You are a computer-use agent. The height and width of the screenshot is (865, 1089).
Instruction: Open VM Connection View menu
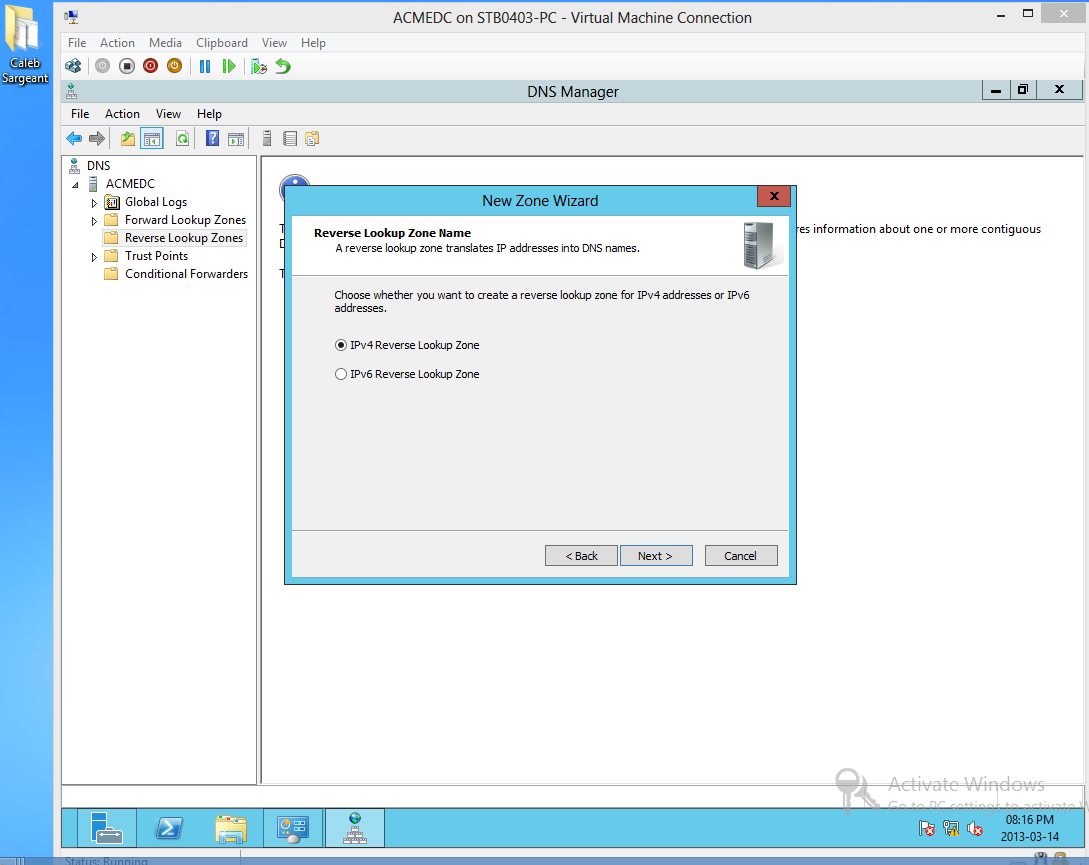[274, 43]
